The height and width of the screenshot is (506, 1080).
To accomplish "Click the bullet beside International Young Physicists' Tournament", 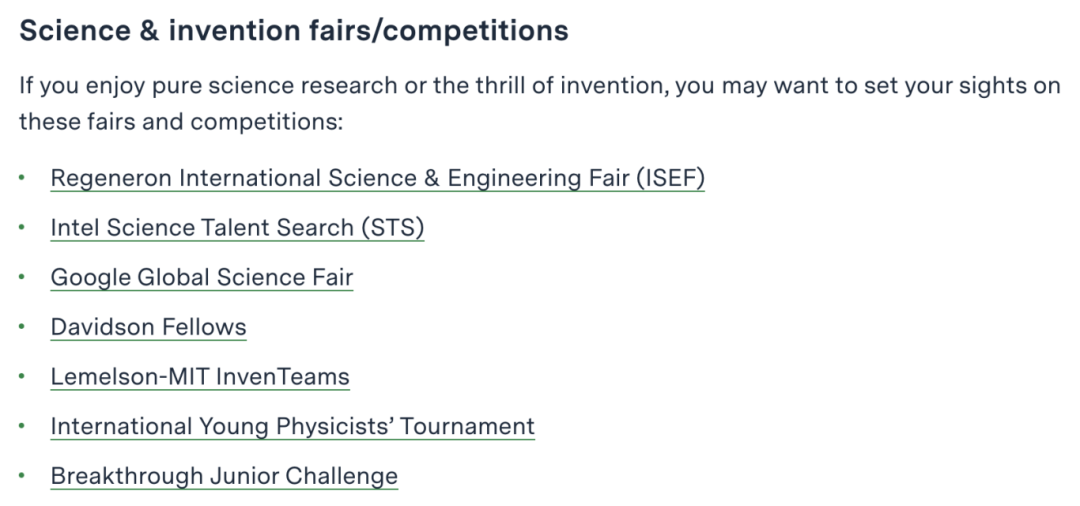I will [22, 425].
